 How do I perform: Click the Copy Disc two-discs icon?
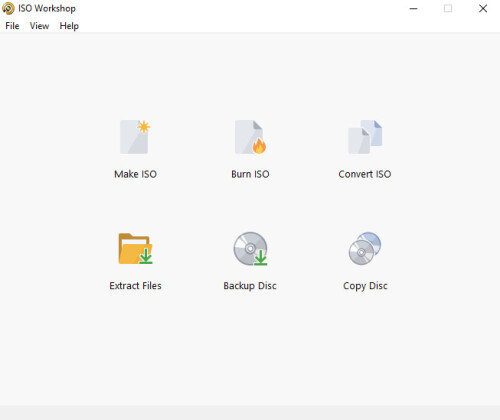pos(365,249)
